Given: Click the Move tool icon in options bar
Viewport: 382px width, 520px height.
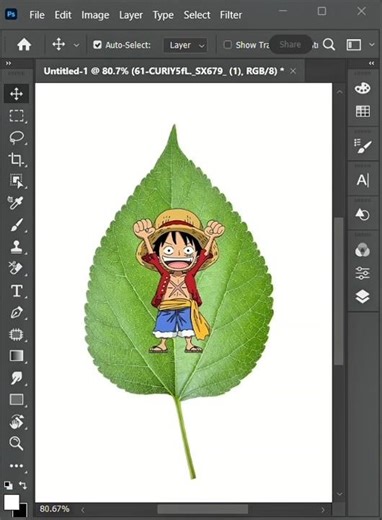Looking at the screenshot, I should pyautogui.click(x=58, y=45).
